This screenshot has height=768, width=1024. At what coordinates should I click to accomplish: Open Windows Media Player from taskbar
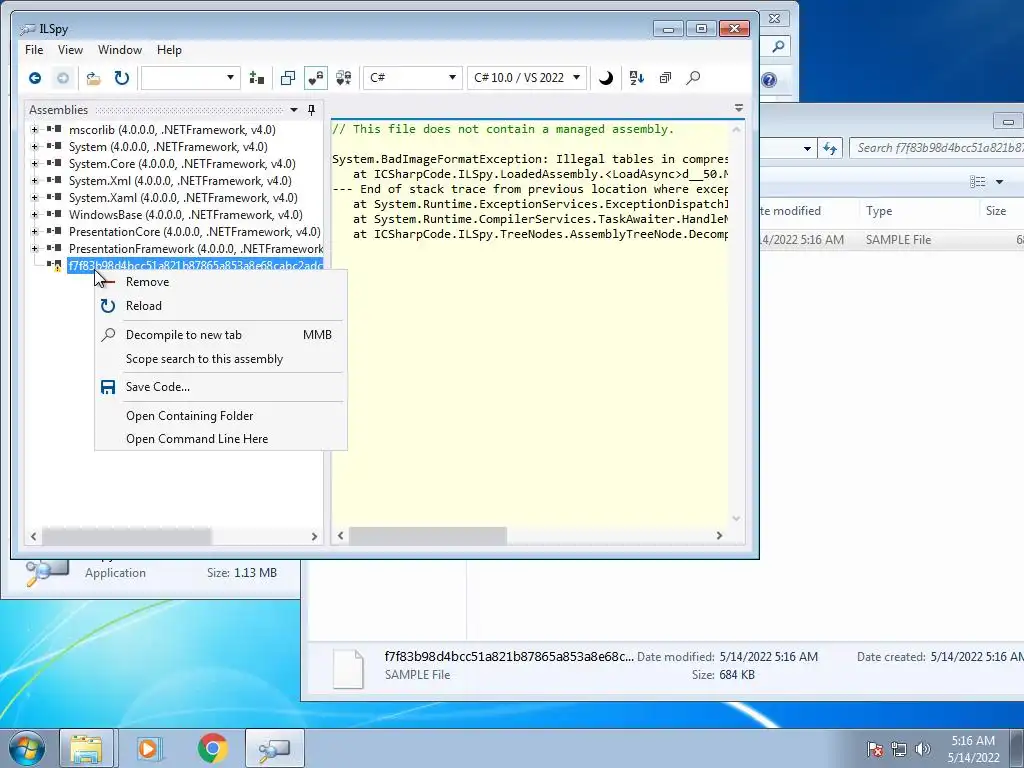(148, 748)
